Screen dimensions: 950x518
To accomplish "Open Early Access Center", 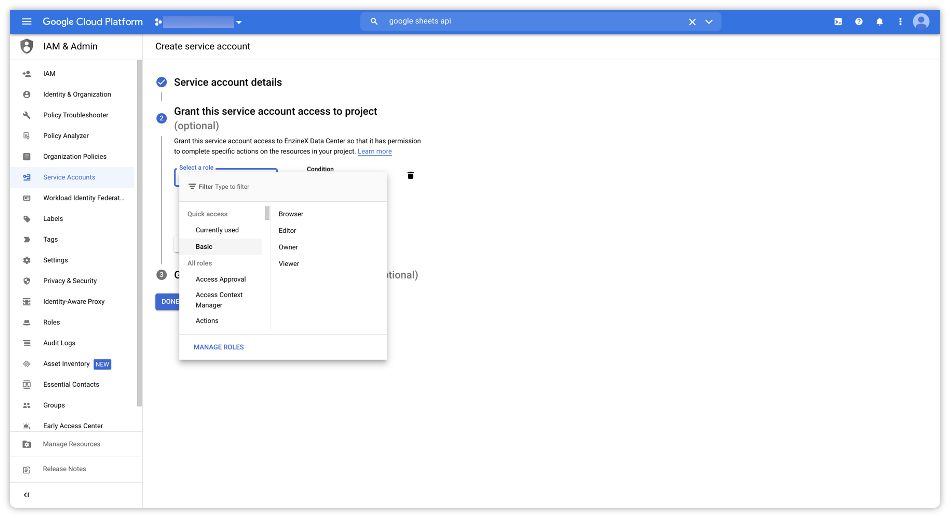I will 73,425.
